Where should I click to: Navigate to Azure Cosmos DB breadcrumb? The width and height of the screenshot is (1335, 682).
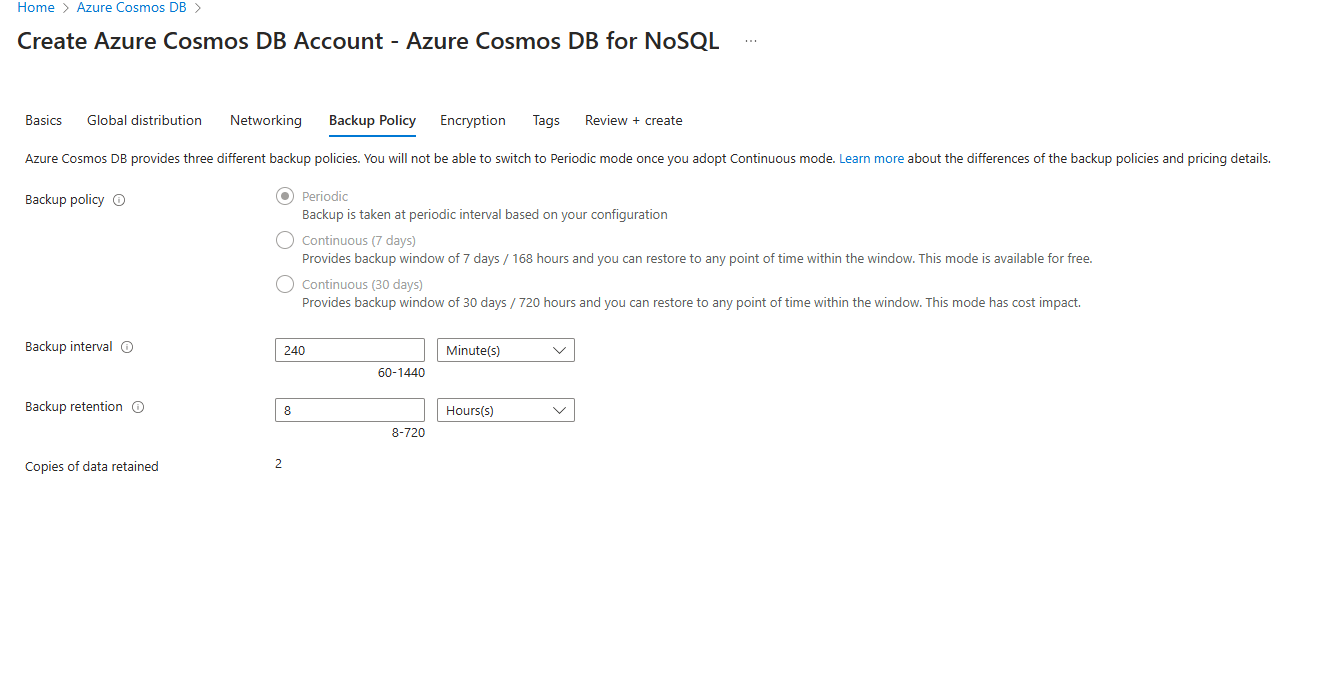click(x=132, y=7)
